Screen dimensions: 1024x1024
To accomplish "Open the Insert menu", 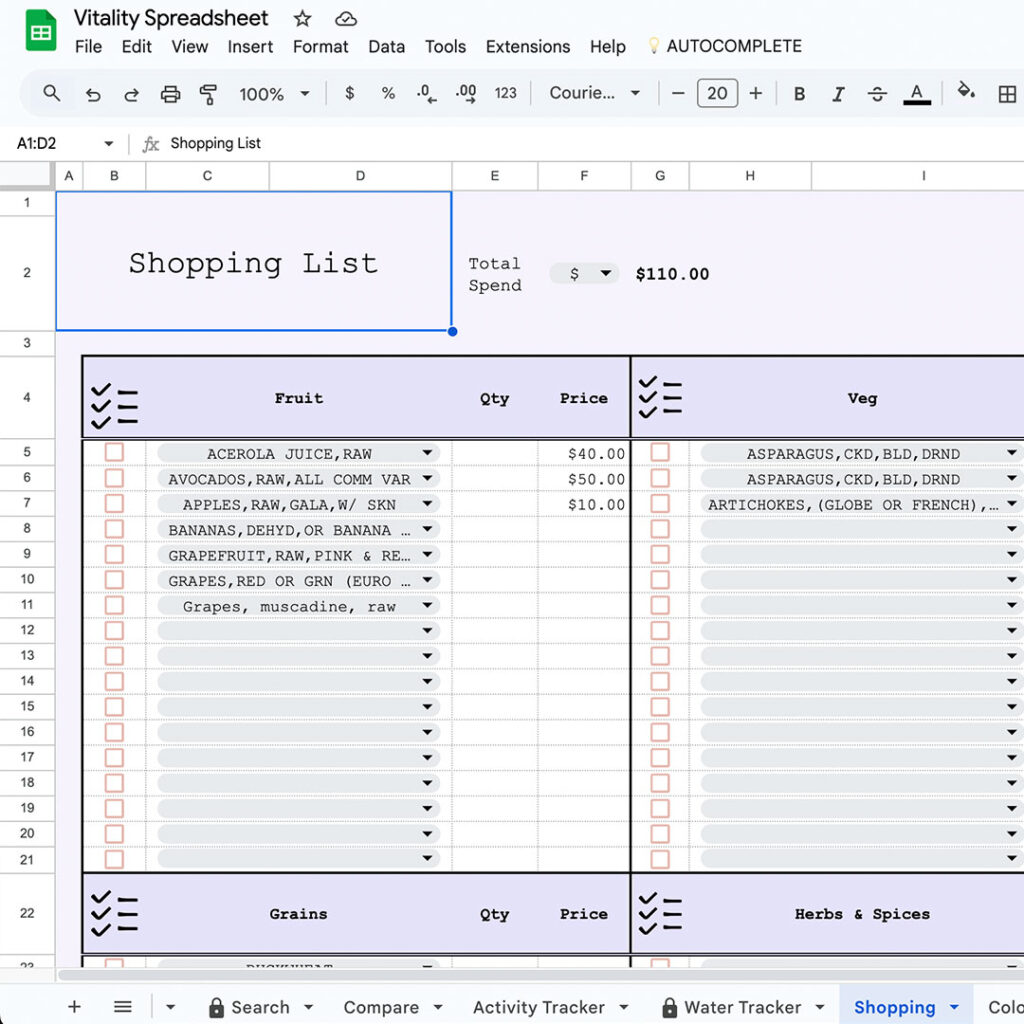I will coord(250,47).
